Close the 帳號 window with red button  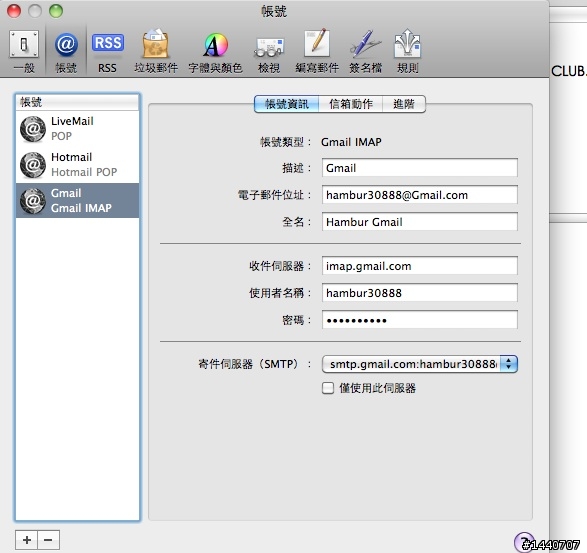pos(14,11)
